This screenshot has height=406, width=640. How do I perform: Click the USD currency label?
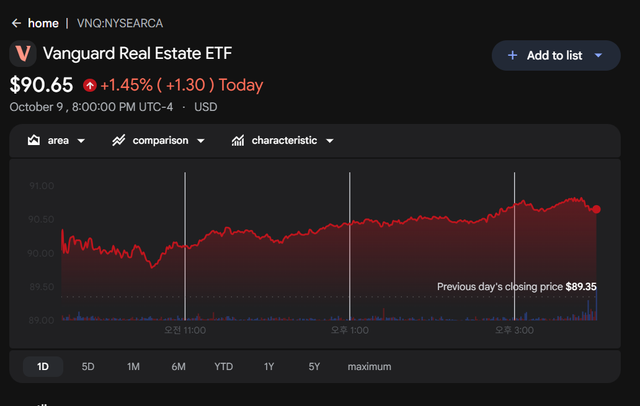pyautogui.click(x=205, y=107)
